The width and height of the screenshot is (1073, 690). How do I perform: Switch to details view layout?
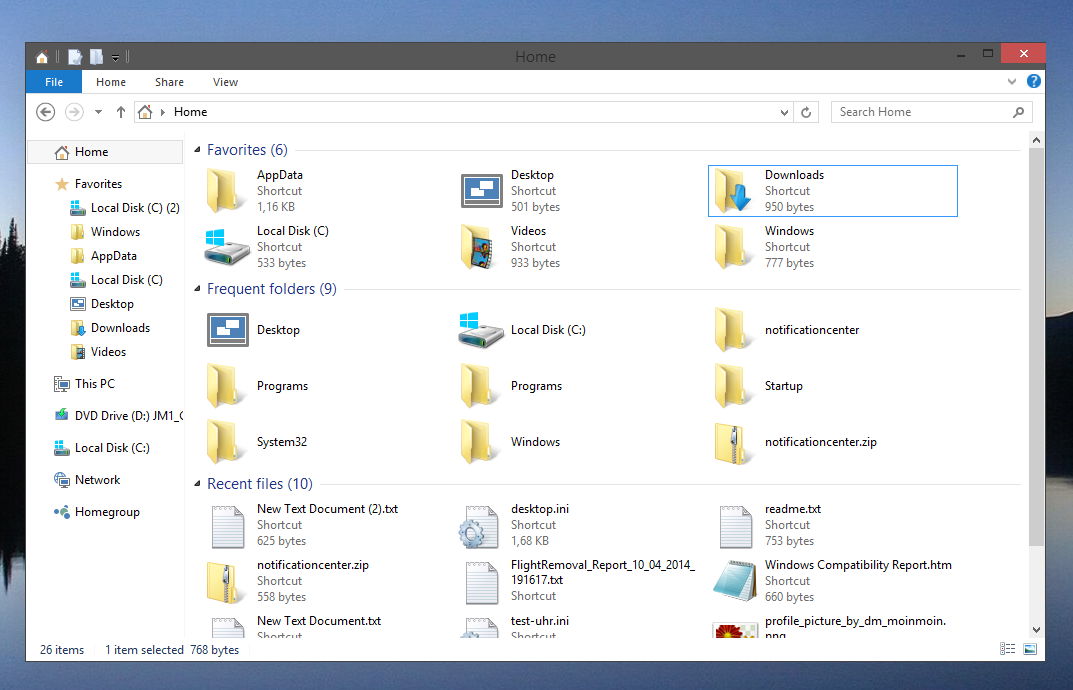point(1007,649)
